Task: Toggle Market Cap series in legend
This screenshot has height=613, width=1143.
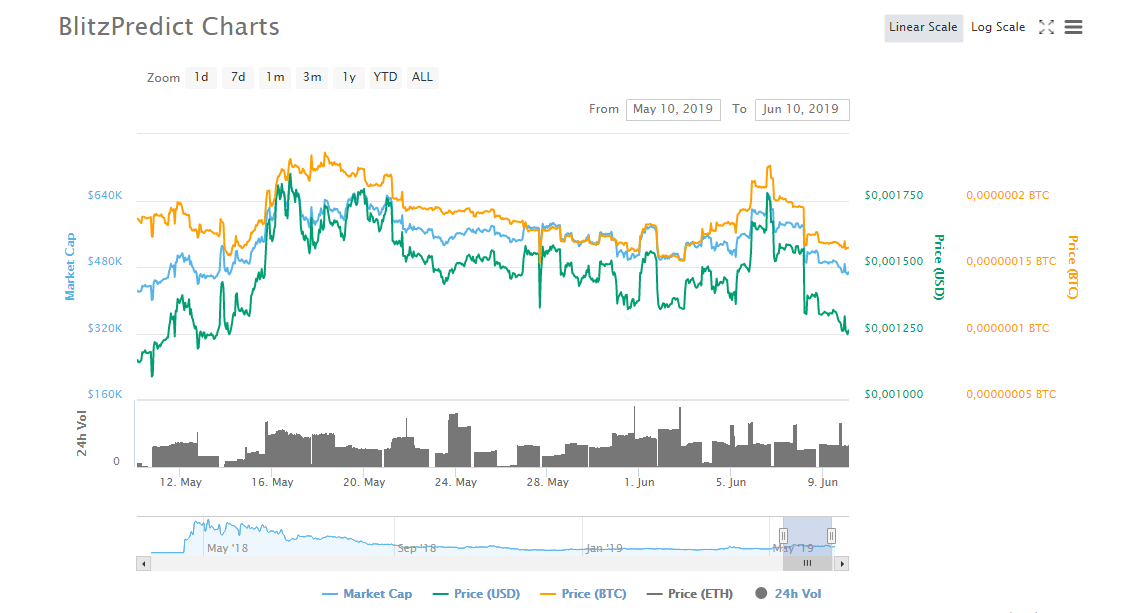Action: click(367, 594)
